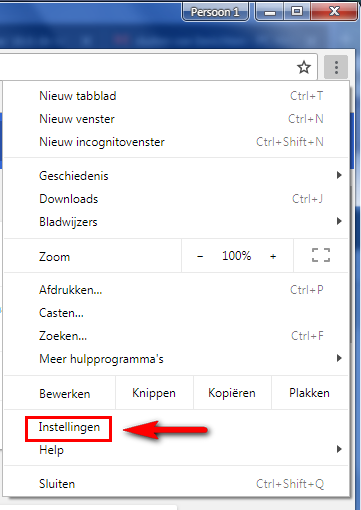Click the Knippen button
The width and height of the screenshot is (361, 510).
154,393
